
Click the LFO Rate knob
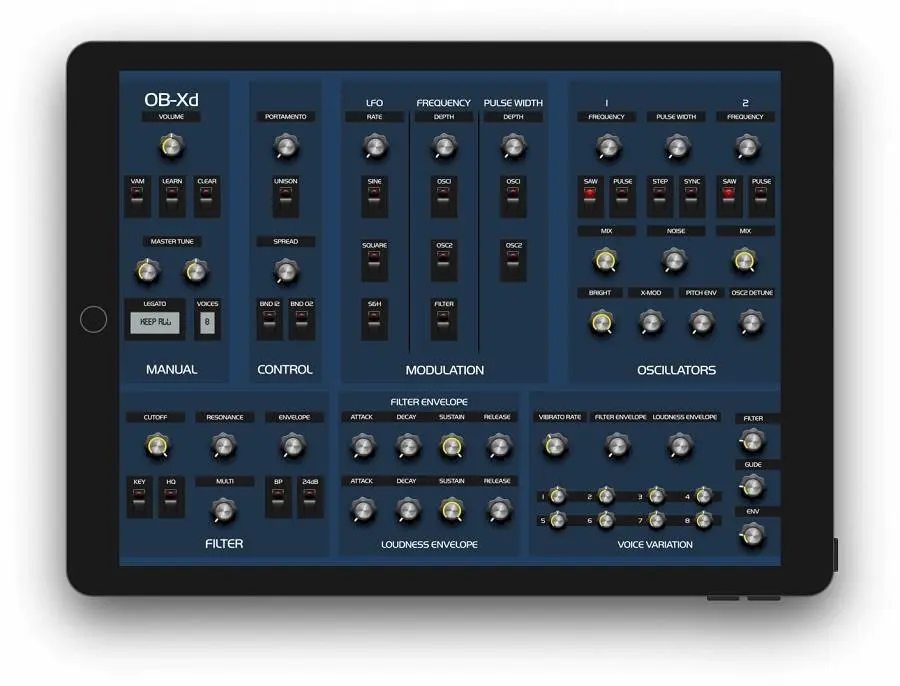[374, 147]
